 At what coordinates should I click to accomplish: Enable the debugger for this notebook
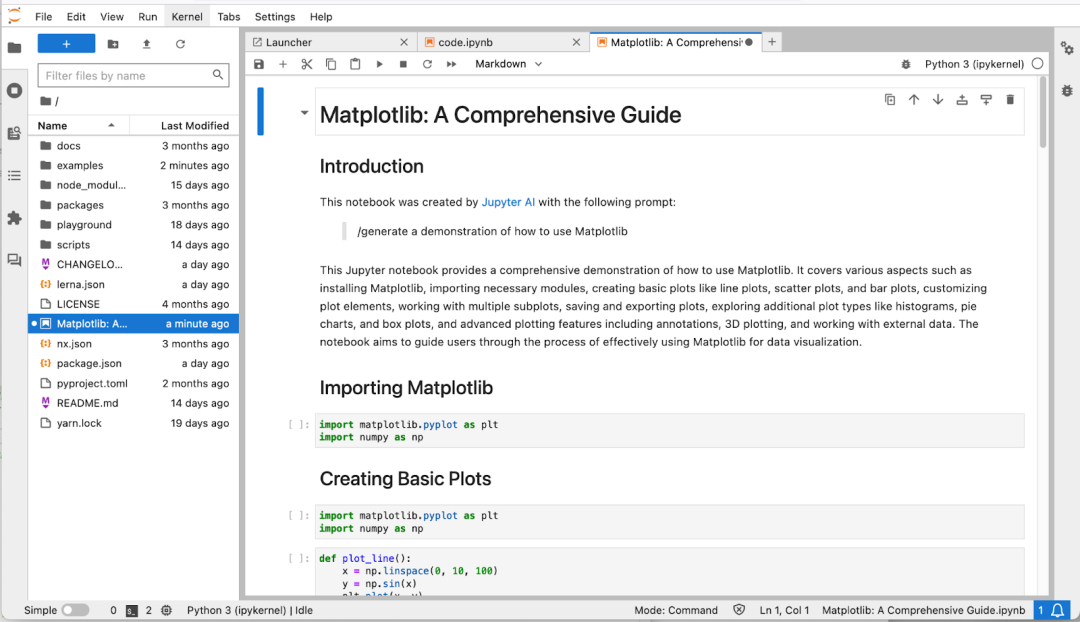(905, 63)
